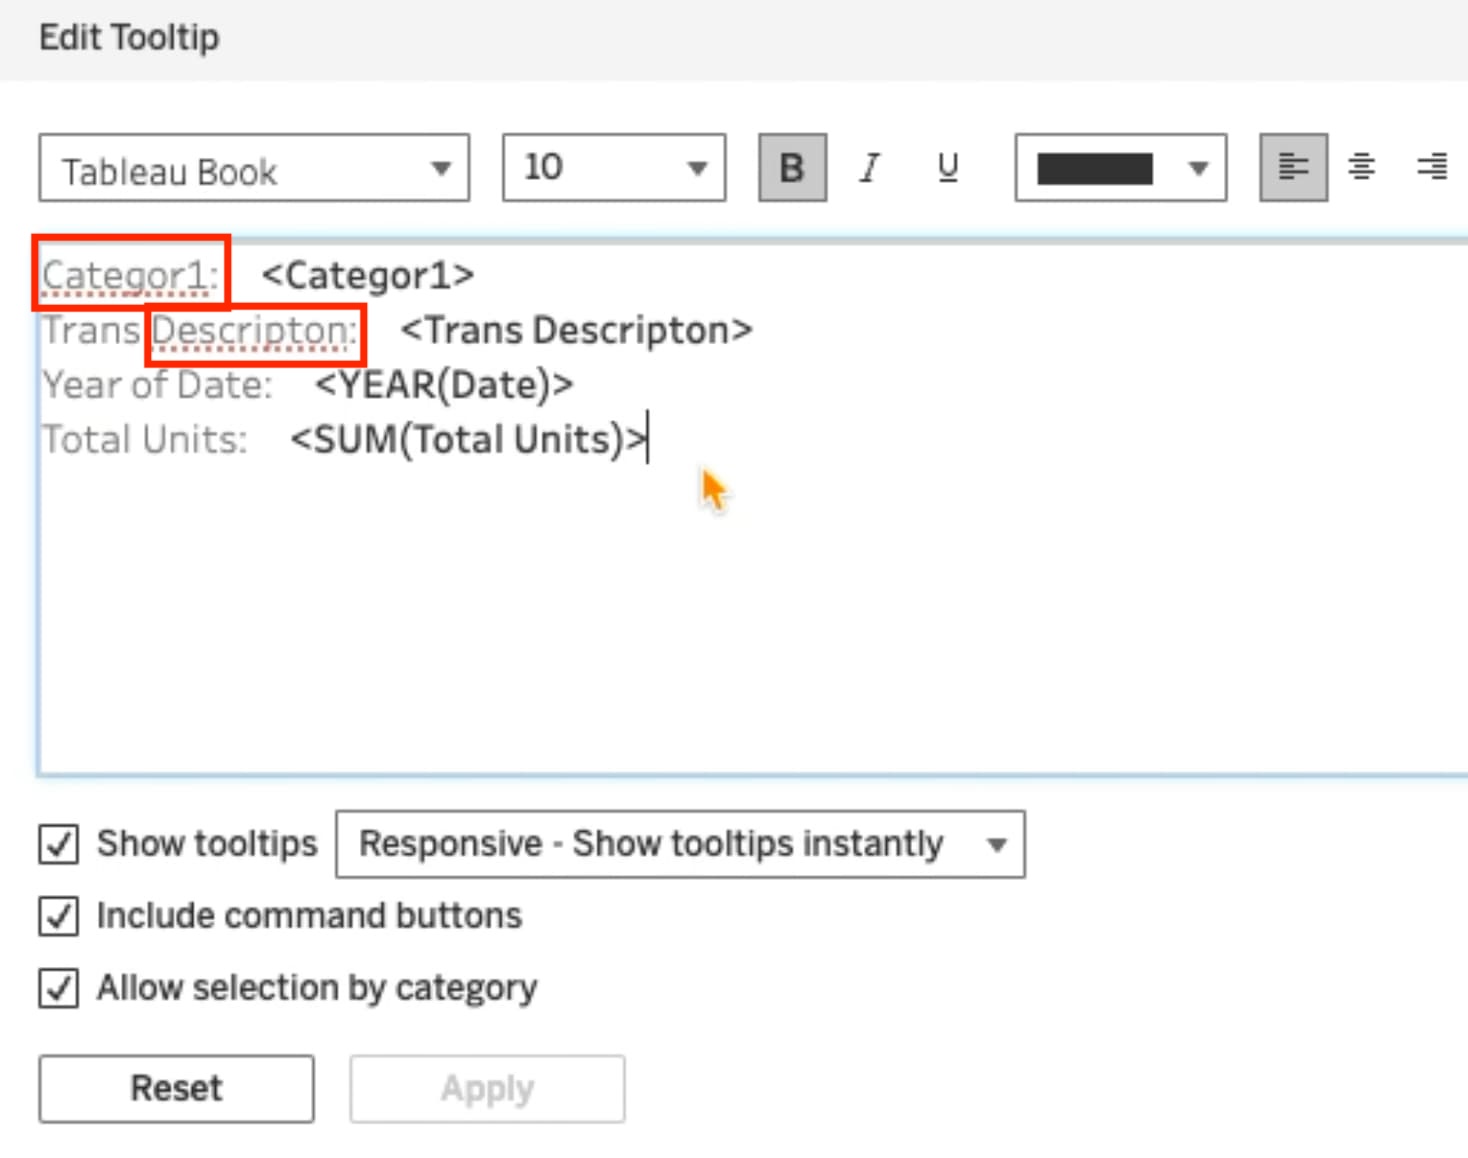1468x1158 pixels.
Task: Click the Reset button
Action: (177, 1088)
